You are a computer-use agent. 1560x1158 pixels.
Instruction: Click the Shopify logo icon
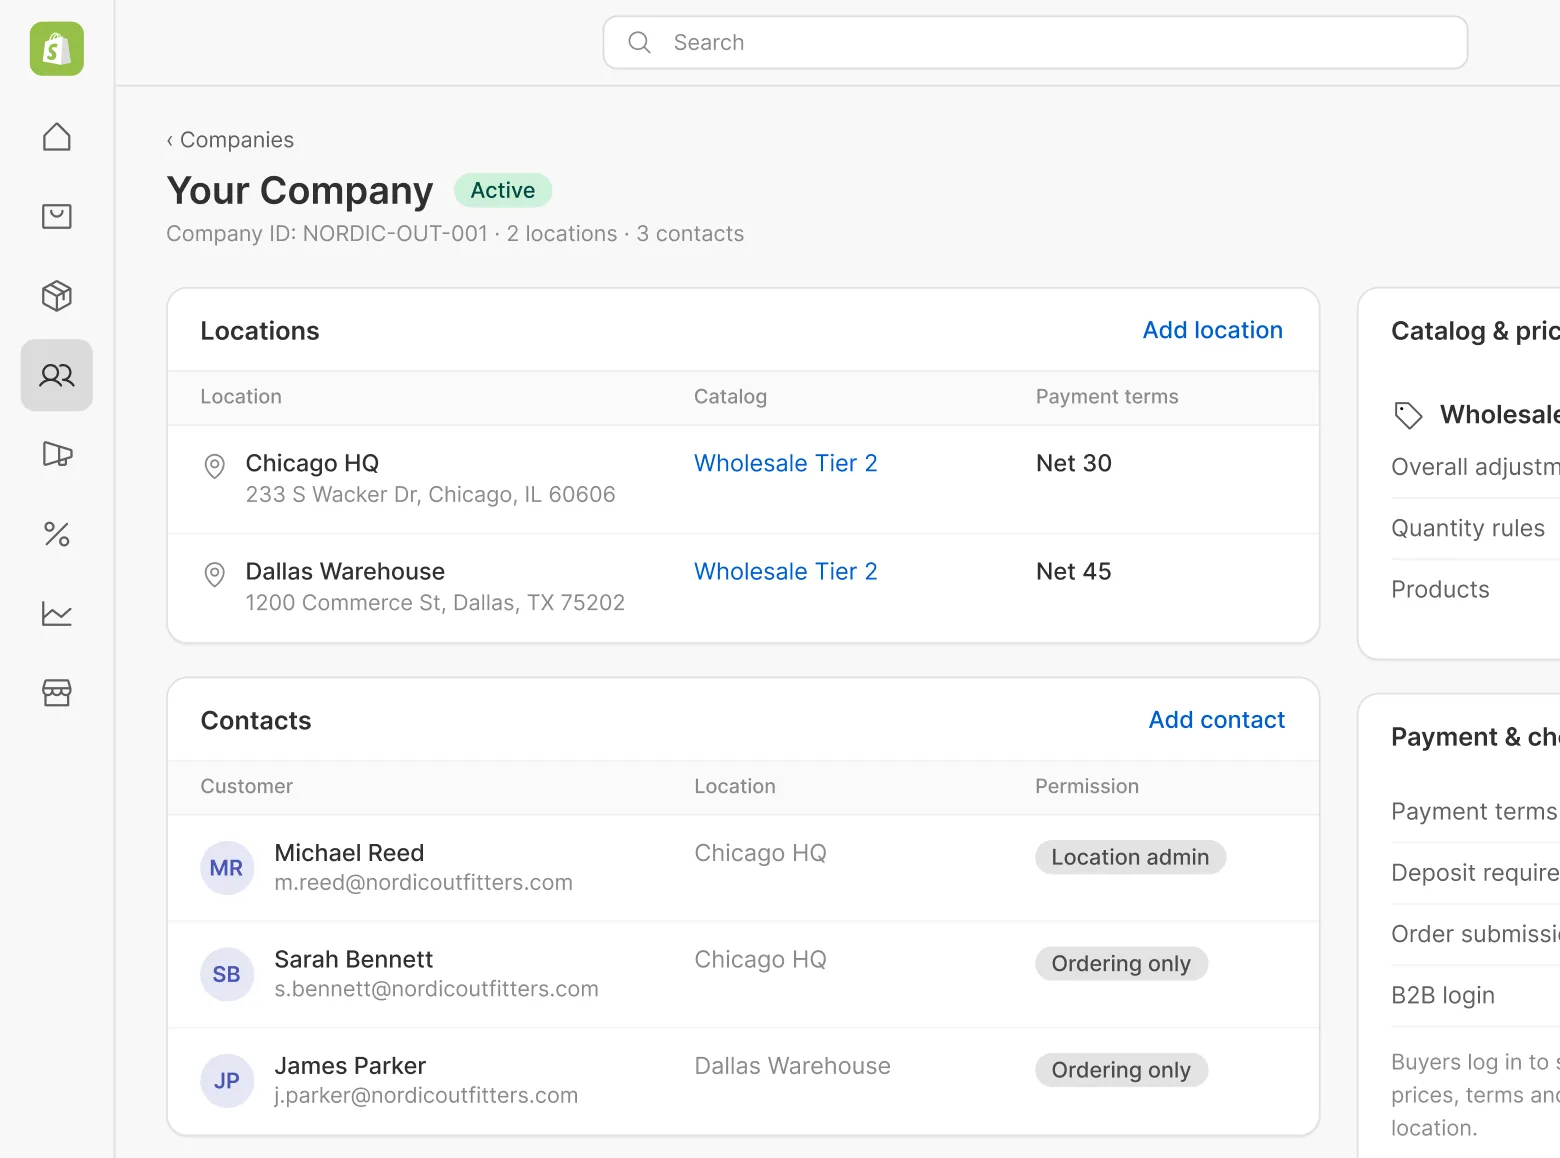point(57,49)
